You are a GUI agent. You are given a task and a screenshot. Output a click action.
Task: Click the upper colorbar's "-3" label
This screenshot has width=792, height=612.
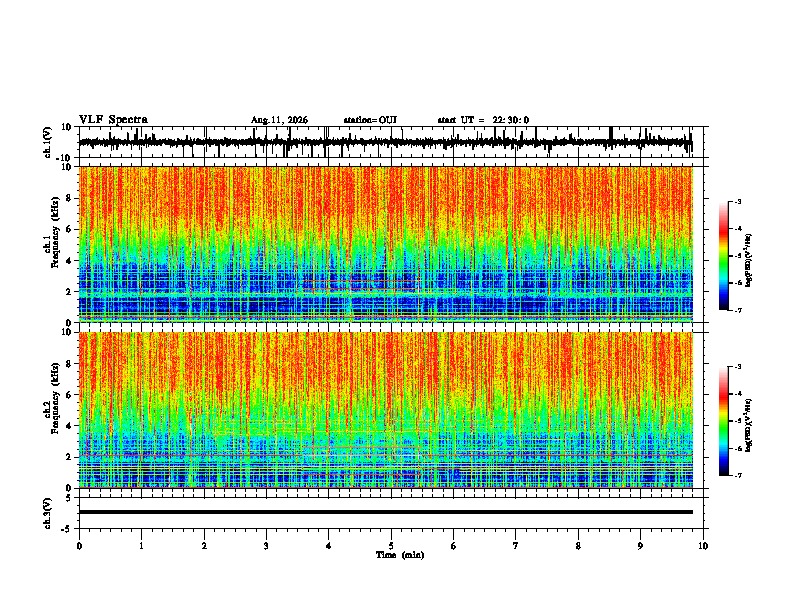point(738,201)
